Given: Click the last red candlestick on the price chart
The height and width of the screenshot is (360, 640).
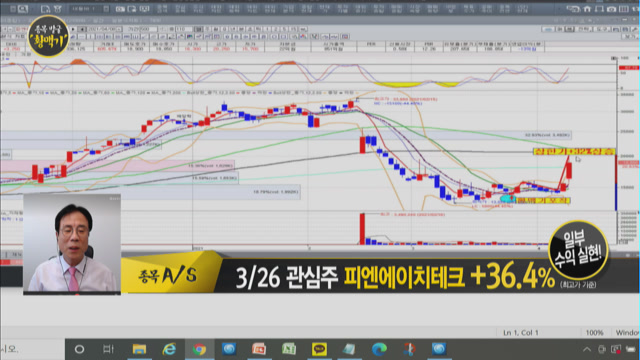Looking at the screenshot, I should (x=569, y=170).
